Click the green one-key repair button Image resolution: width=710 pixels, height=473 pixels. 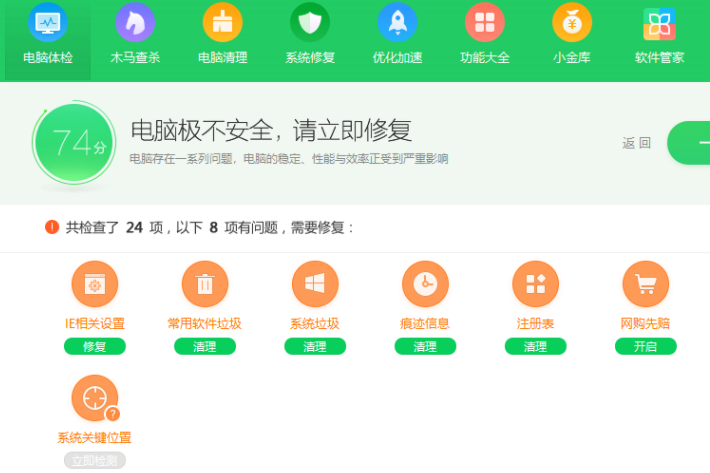[689, 143]
